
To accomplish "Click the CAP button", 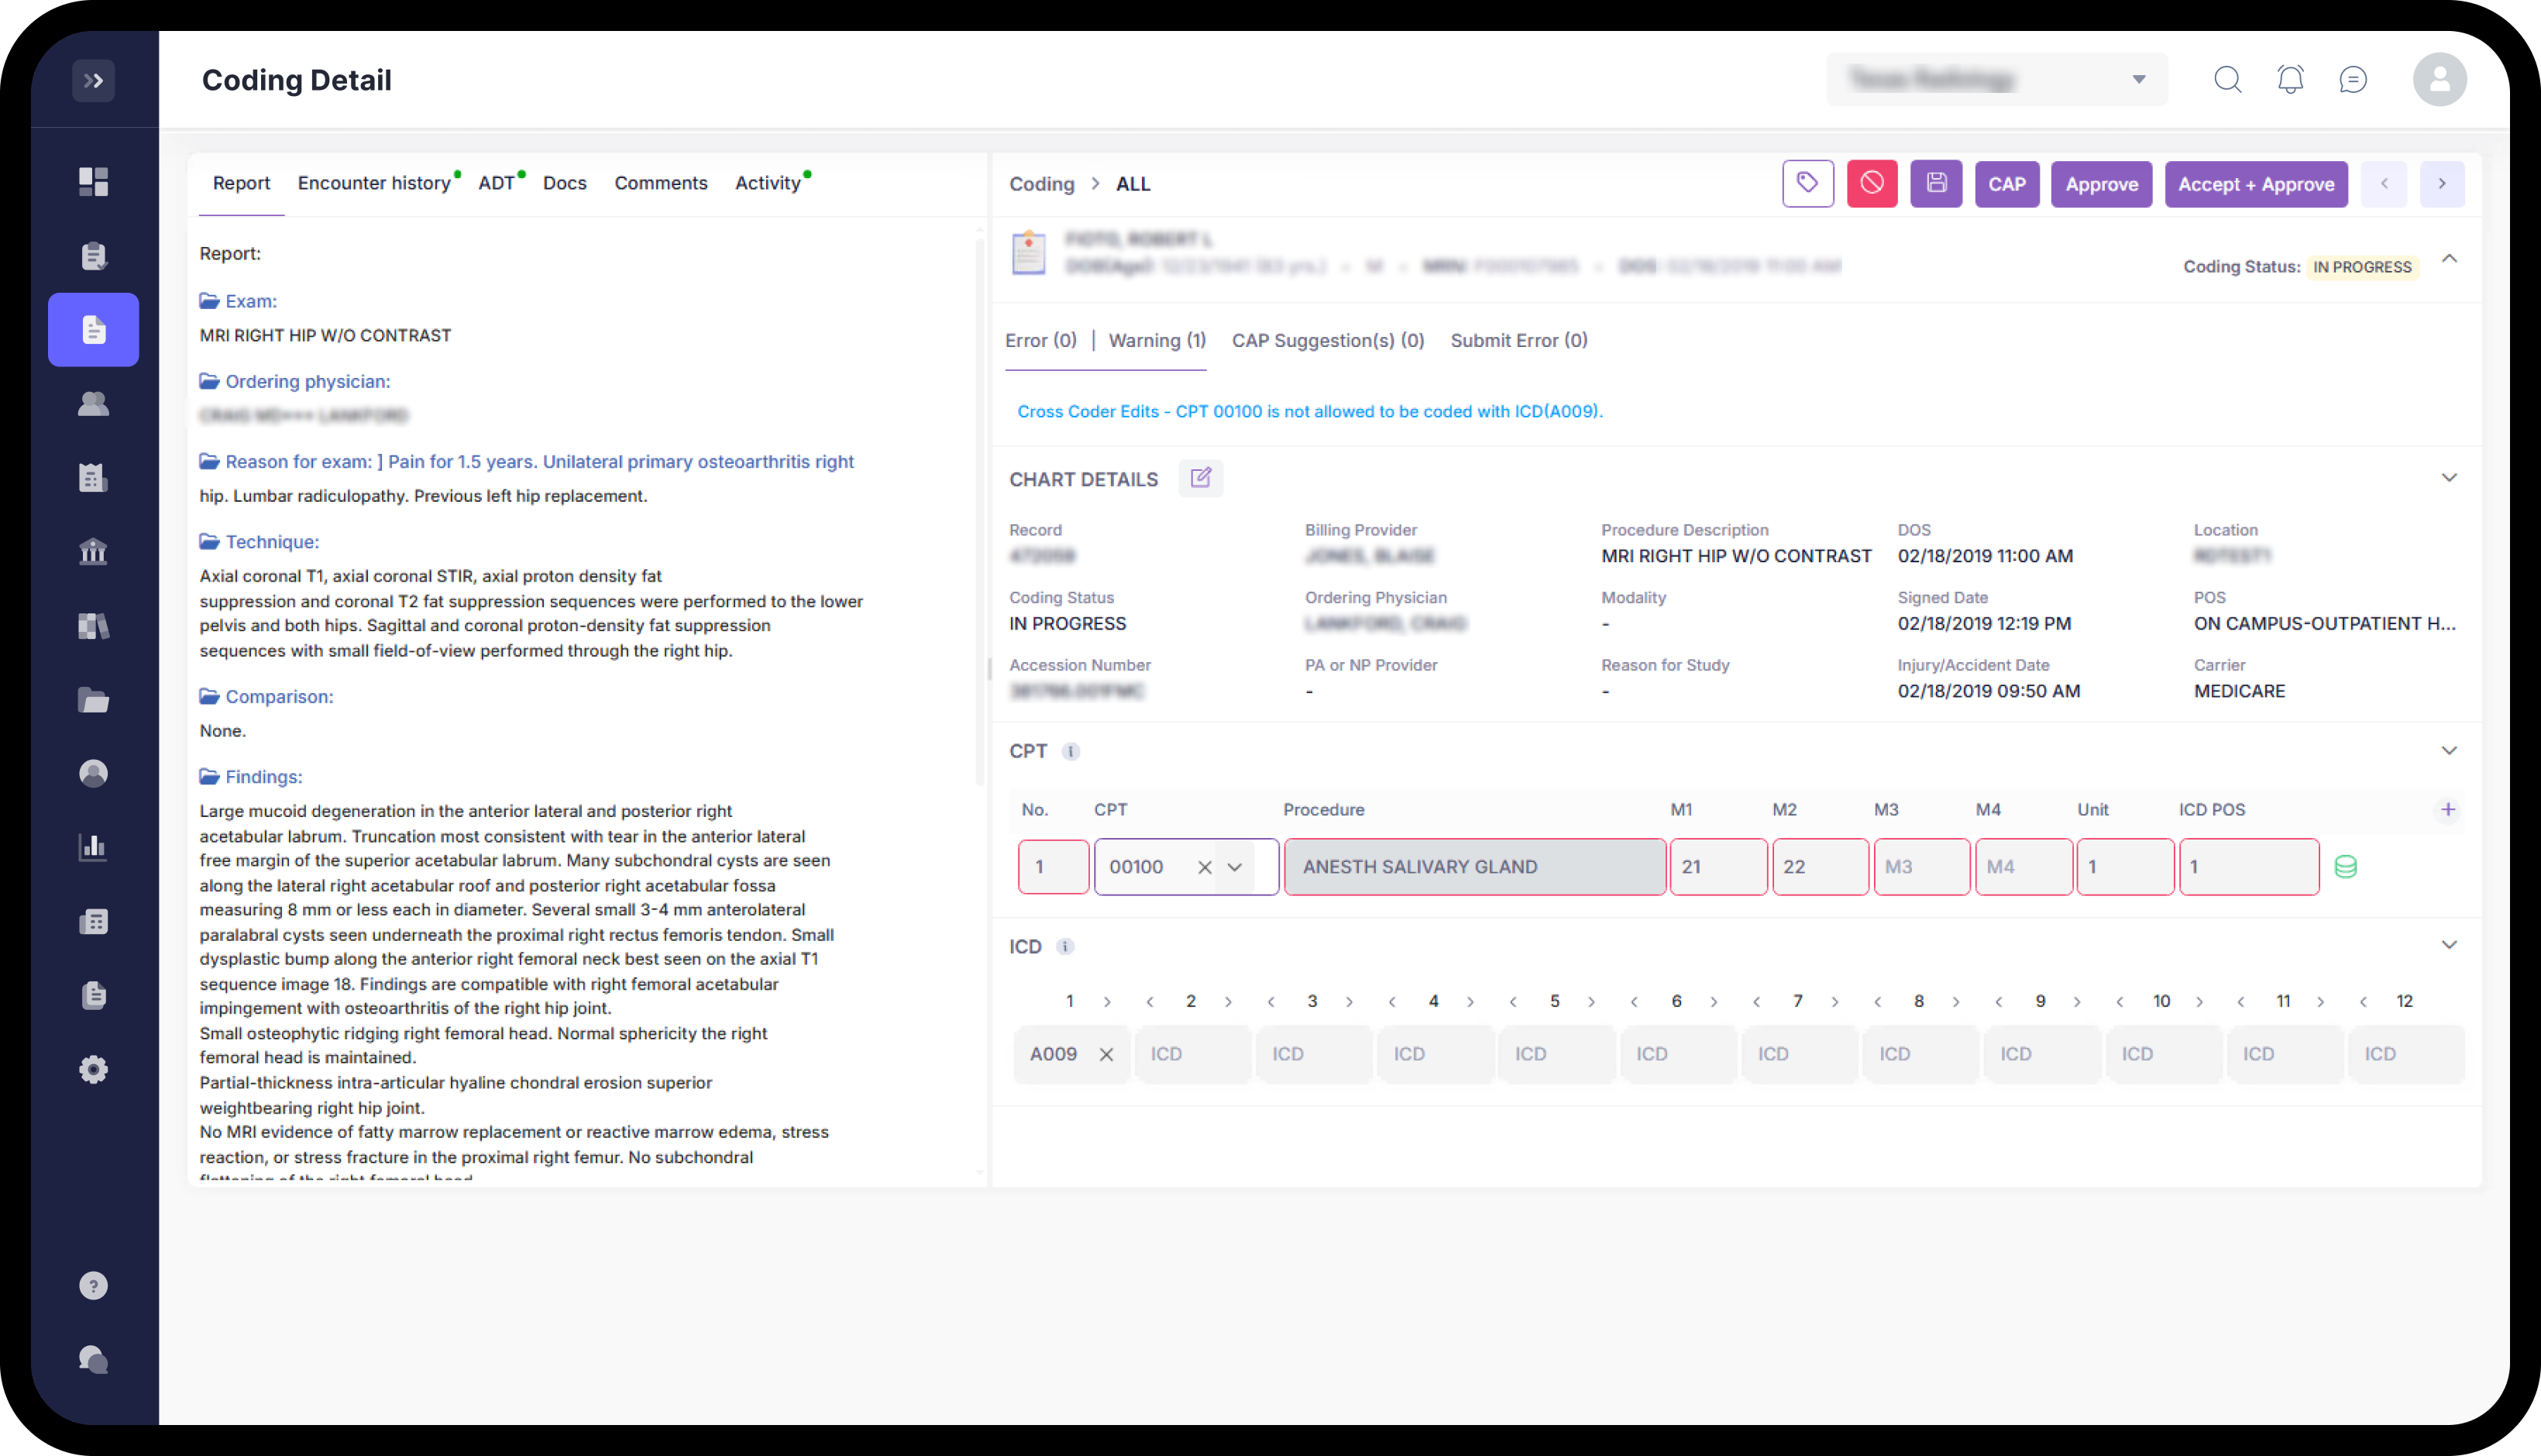I will 2006,184.
